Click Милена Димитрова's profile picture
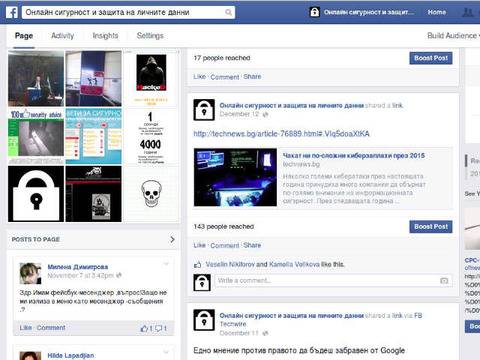480x360 pixels. [x=30, y=273]
